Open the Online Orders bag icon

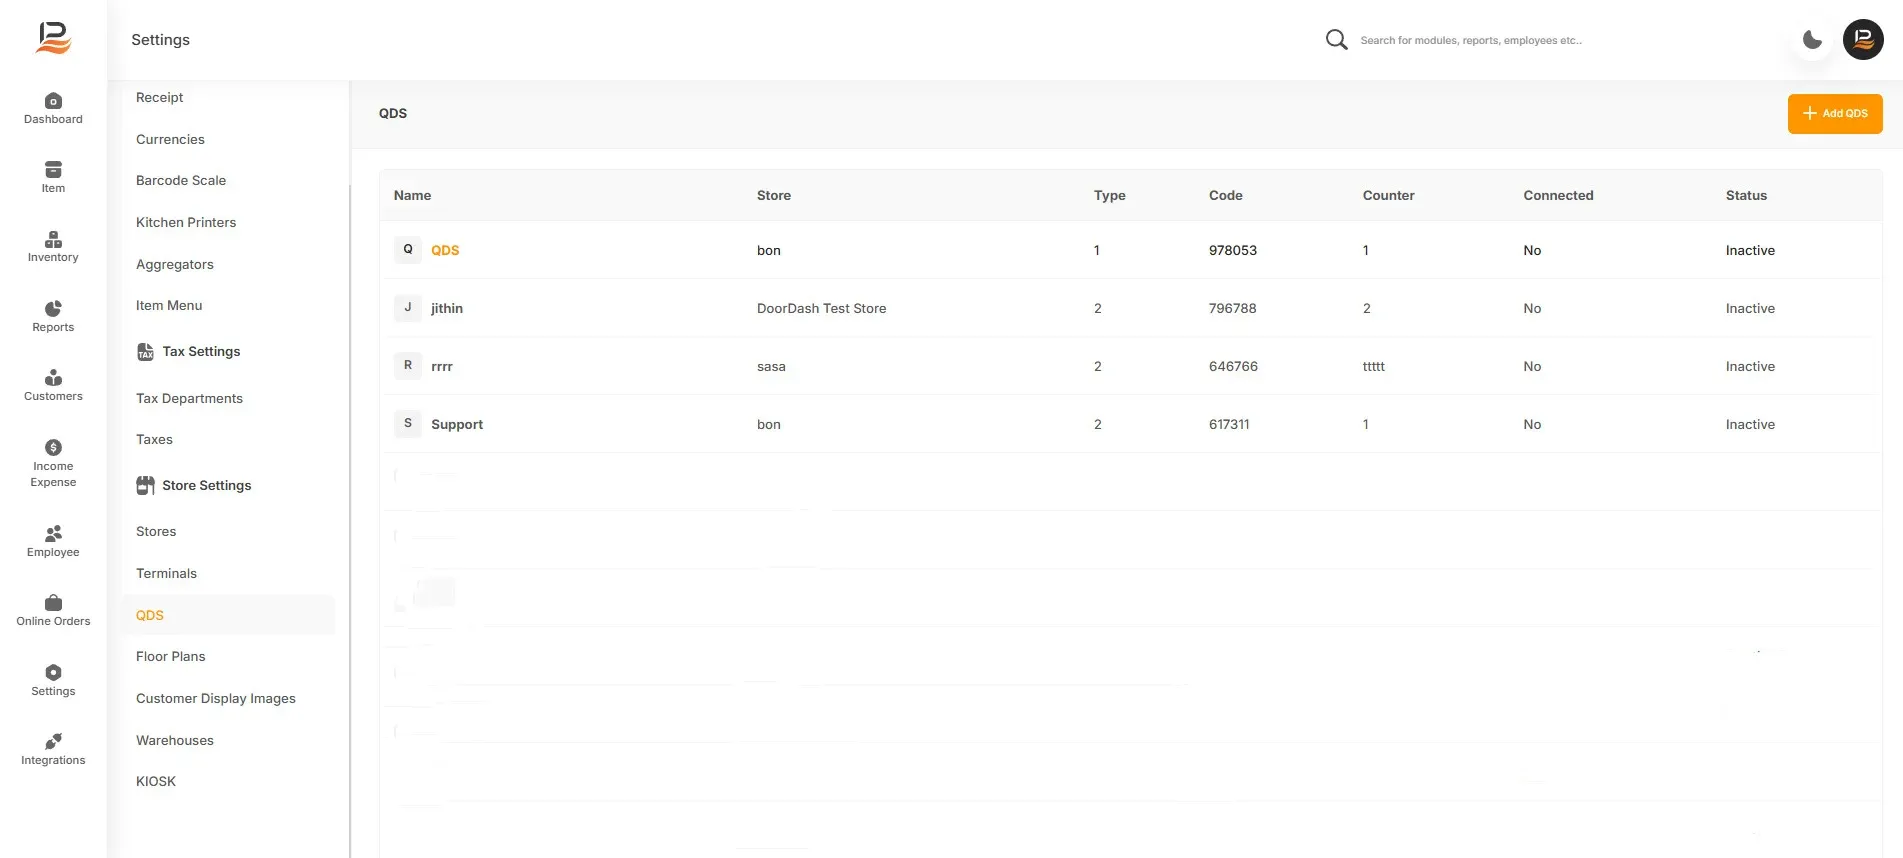pos(53,603)
